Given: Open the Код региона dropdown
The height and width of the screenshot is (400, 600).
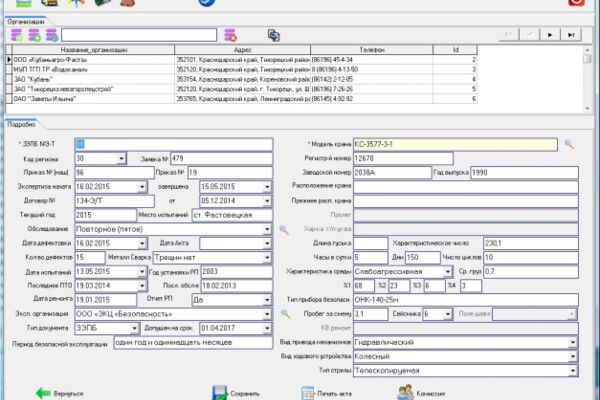Looking at the screenshot, I should point(121,158).
